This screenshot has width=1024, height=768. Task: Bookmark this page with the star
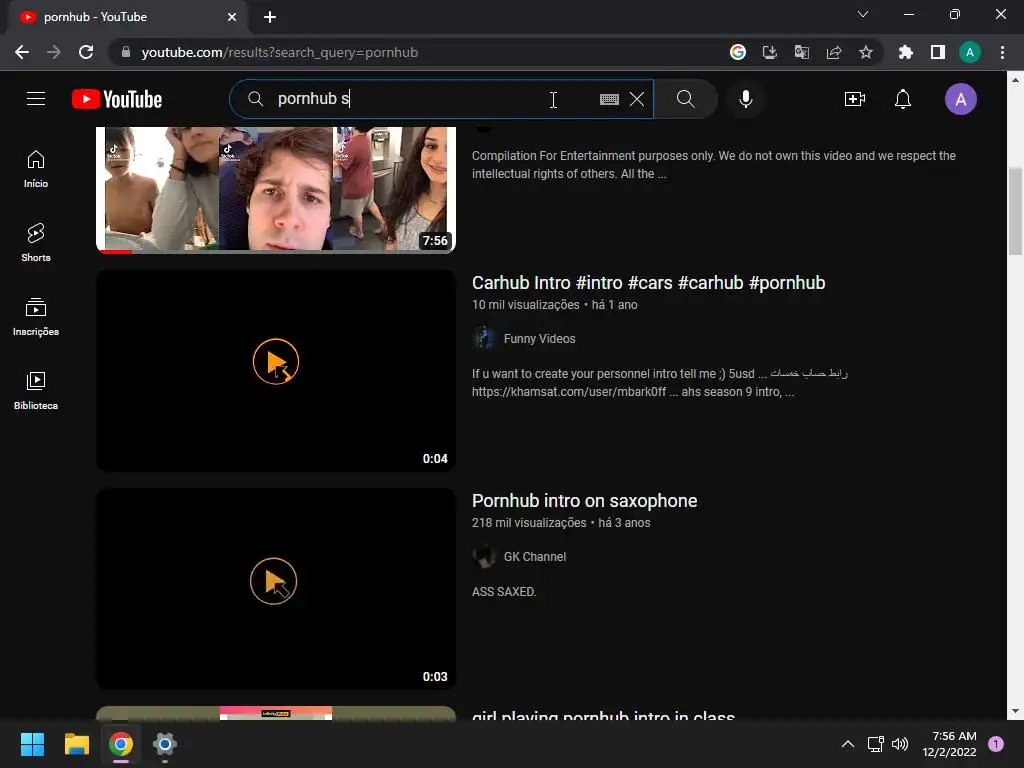865,52
